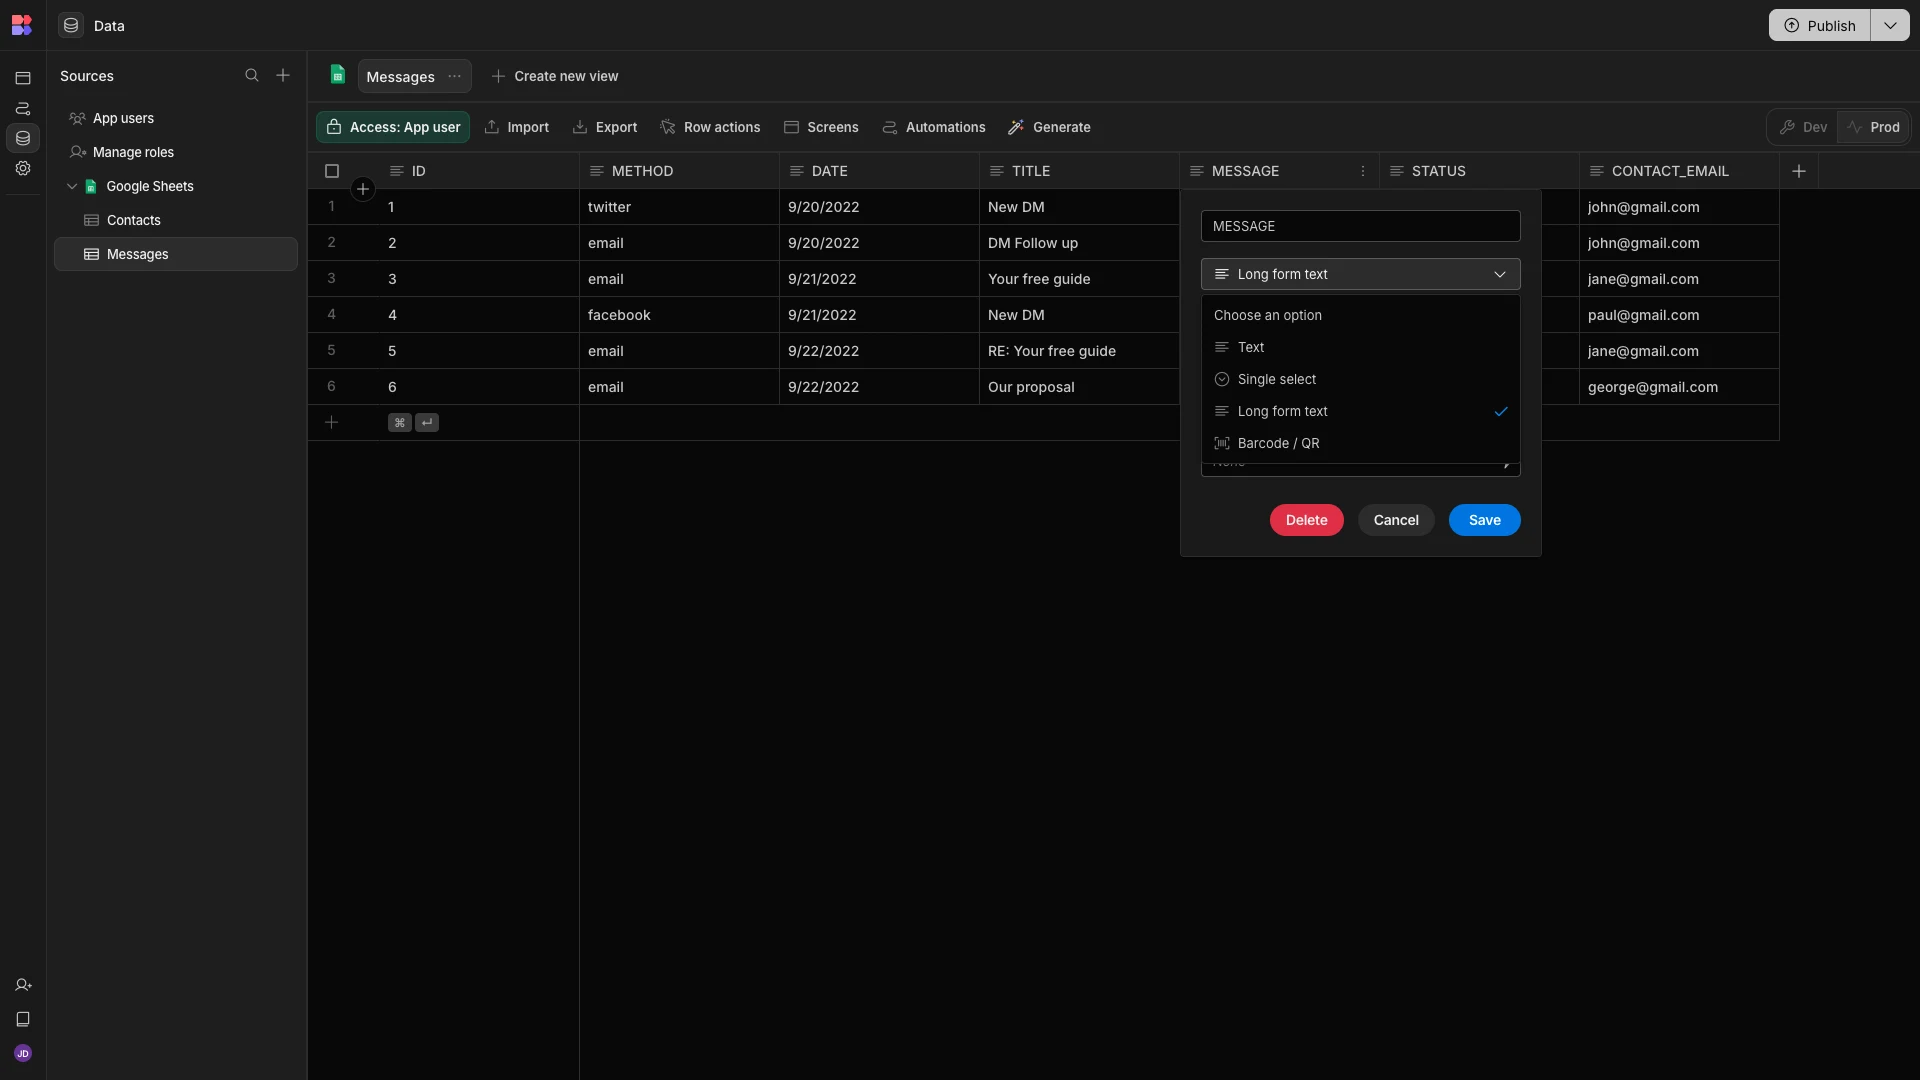This screenshot has width=1920, height=1080.
Task: Open Settings gear in left rail
Action: pos(23,168)
